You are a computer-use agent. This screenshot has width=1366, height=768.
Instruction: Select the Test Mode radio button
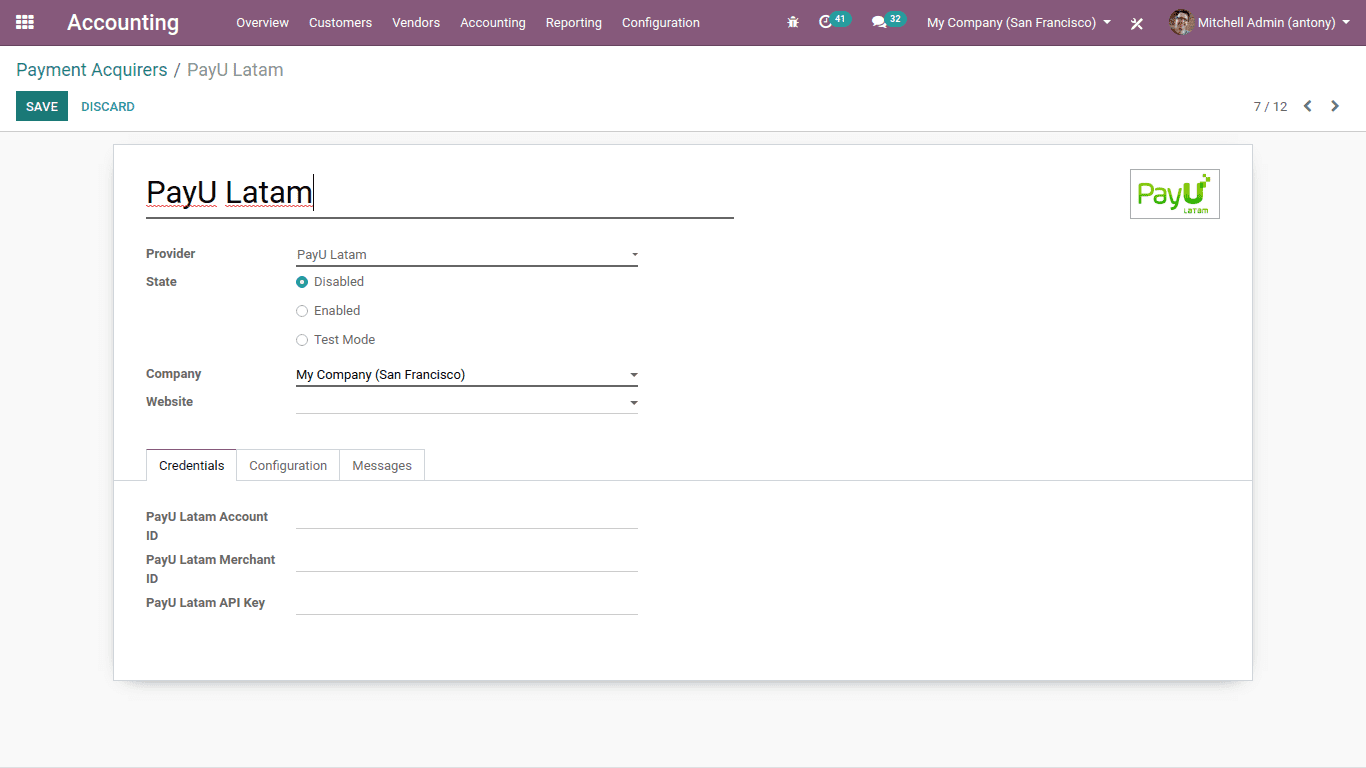pos(302,340)
